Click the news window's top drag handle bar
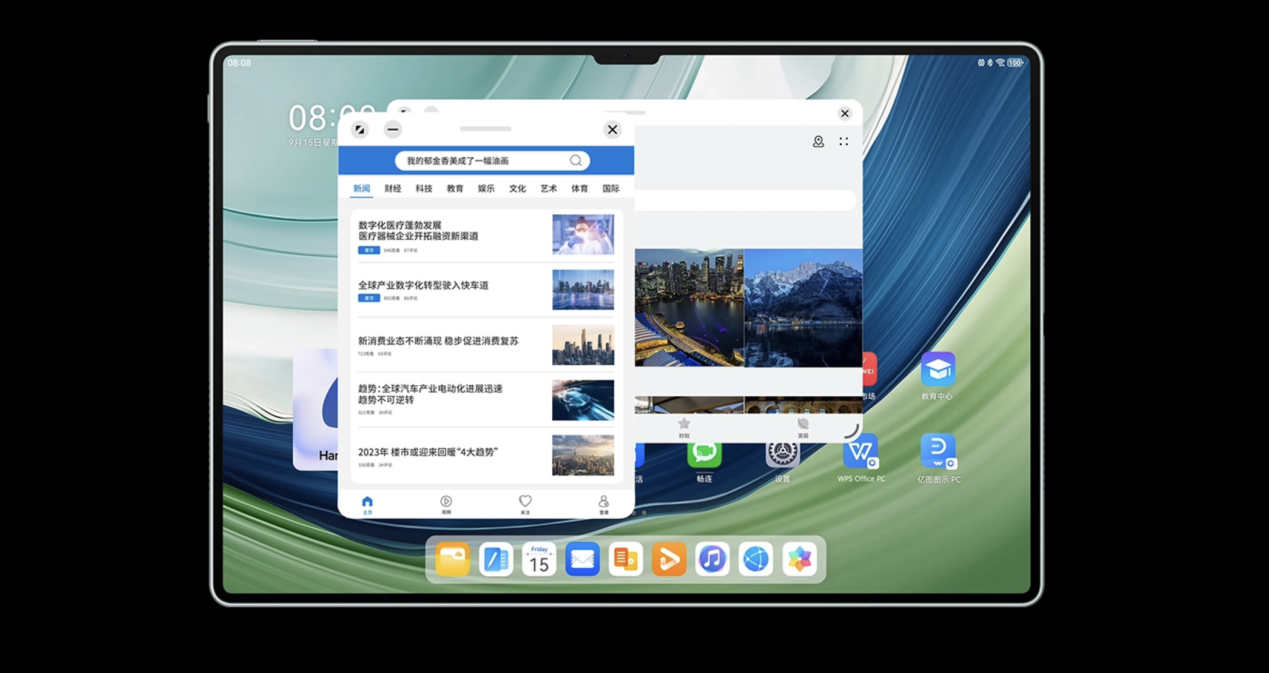This screenshot has width=1269, height=673. [486, 129]
